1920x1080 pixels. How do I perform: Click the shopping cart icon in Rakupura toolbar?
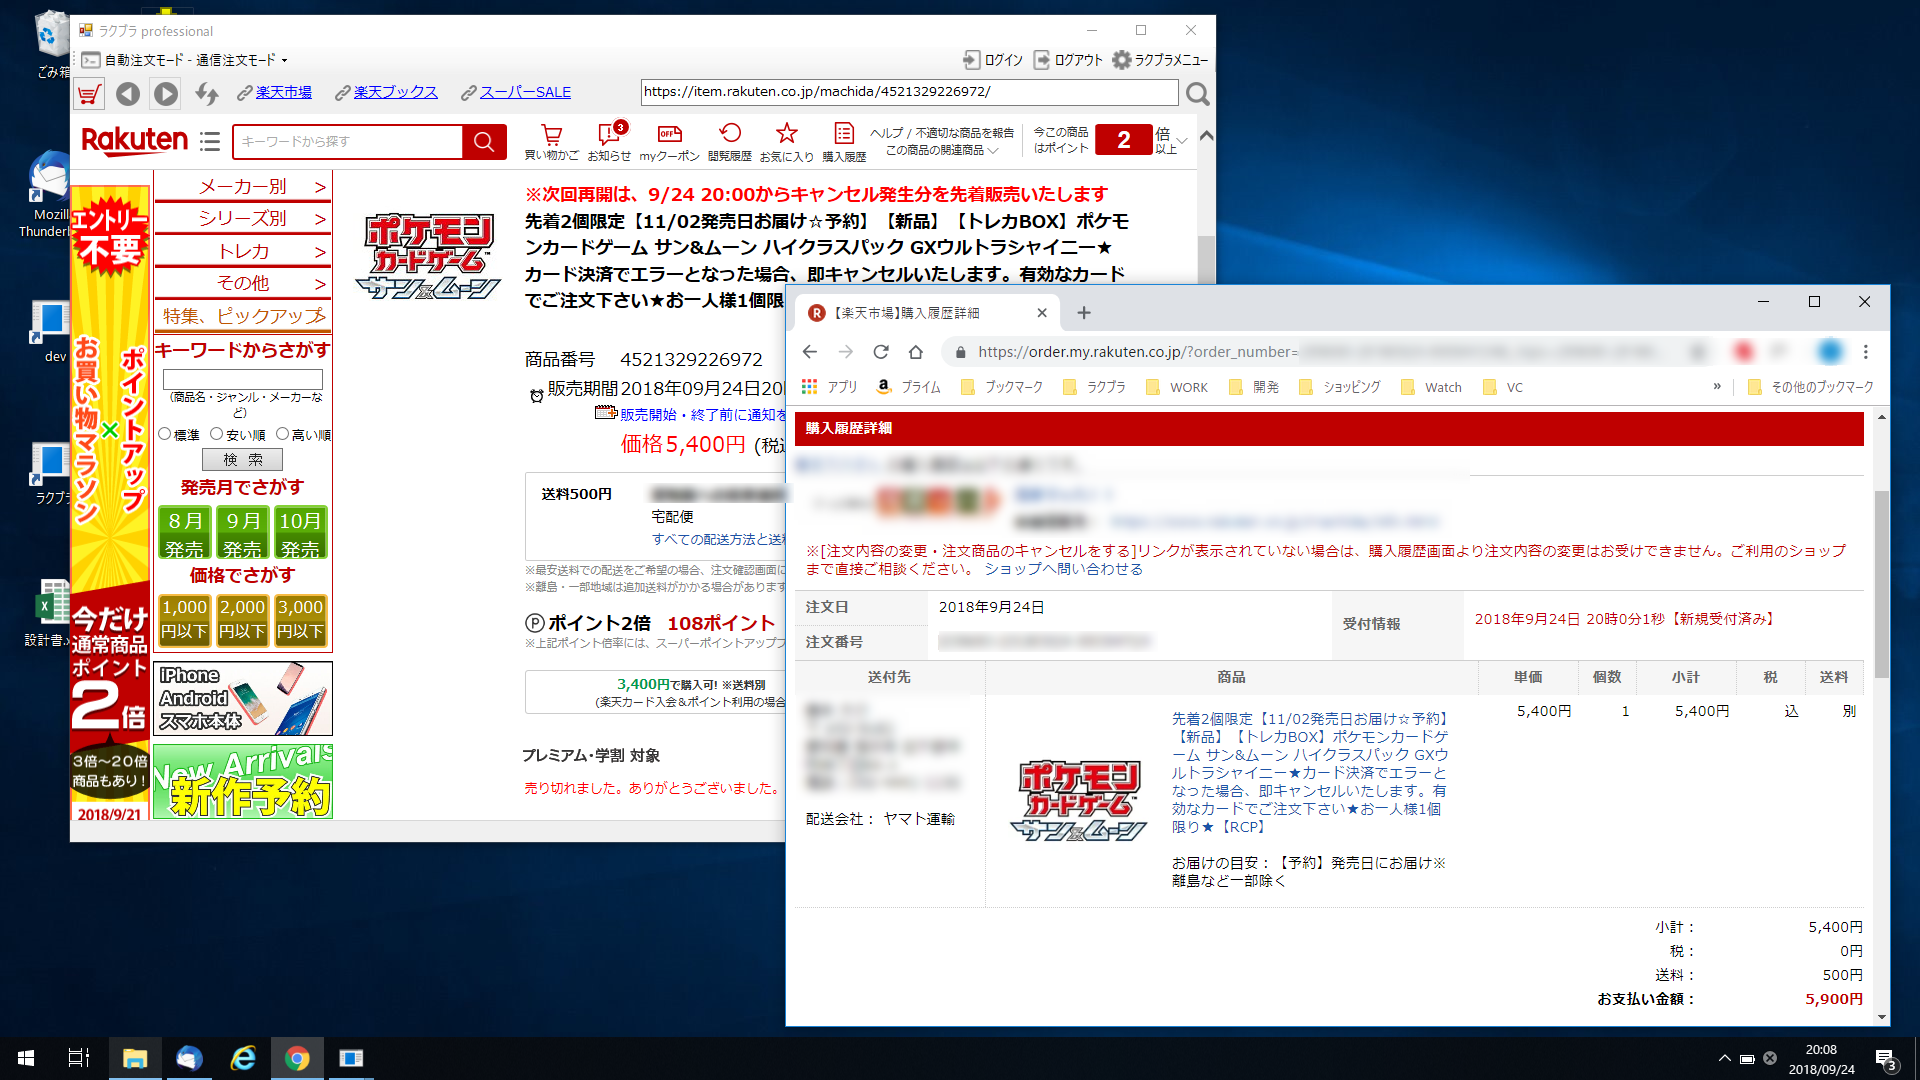pyautogui.click(x=89, y=94)
